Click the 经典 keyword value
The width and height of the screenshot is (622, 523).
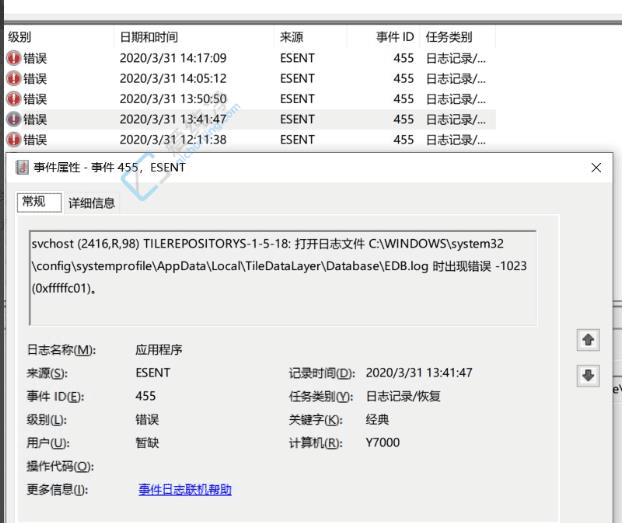point(377,420)
